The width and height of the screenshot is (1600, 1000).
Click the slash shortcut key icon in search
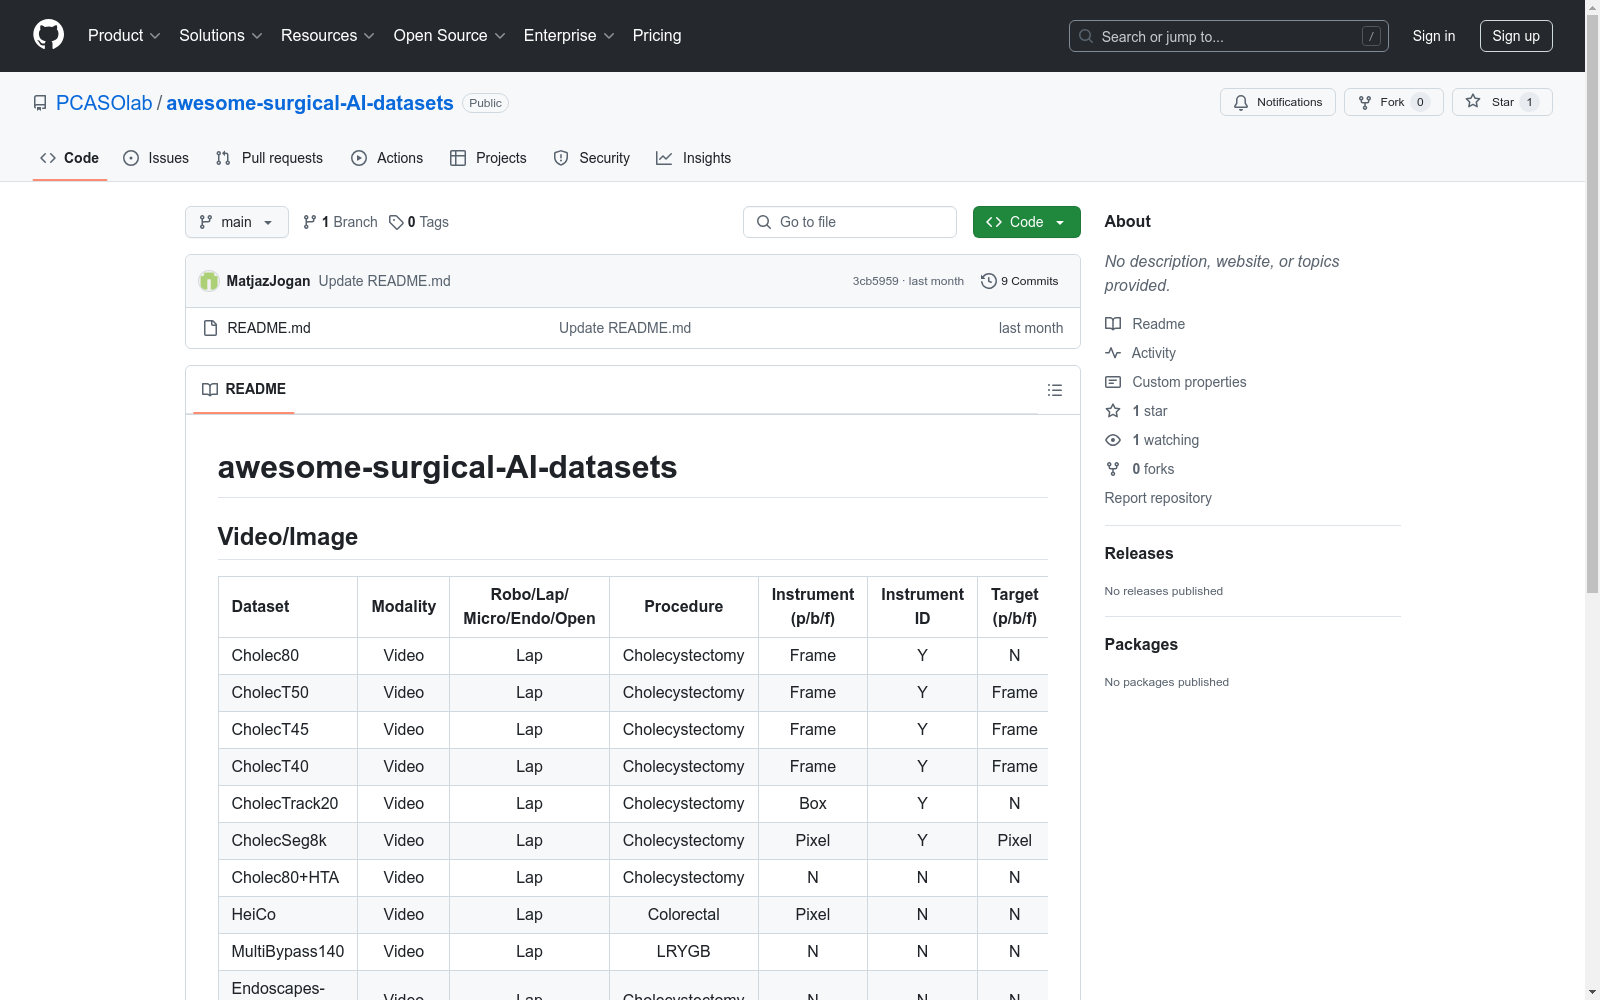tap(1371, 36)
